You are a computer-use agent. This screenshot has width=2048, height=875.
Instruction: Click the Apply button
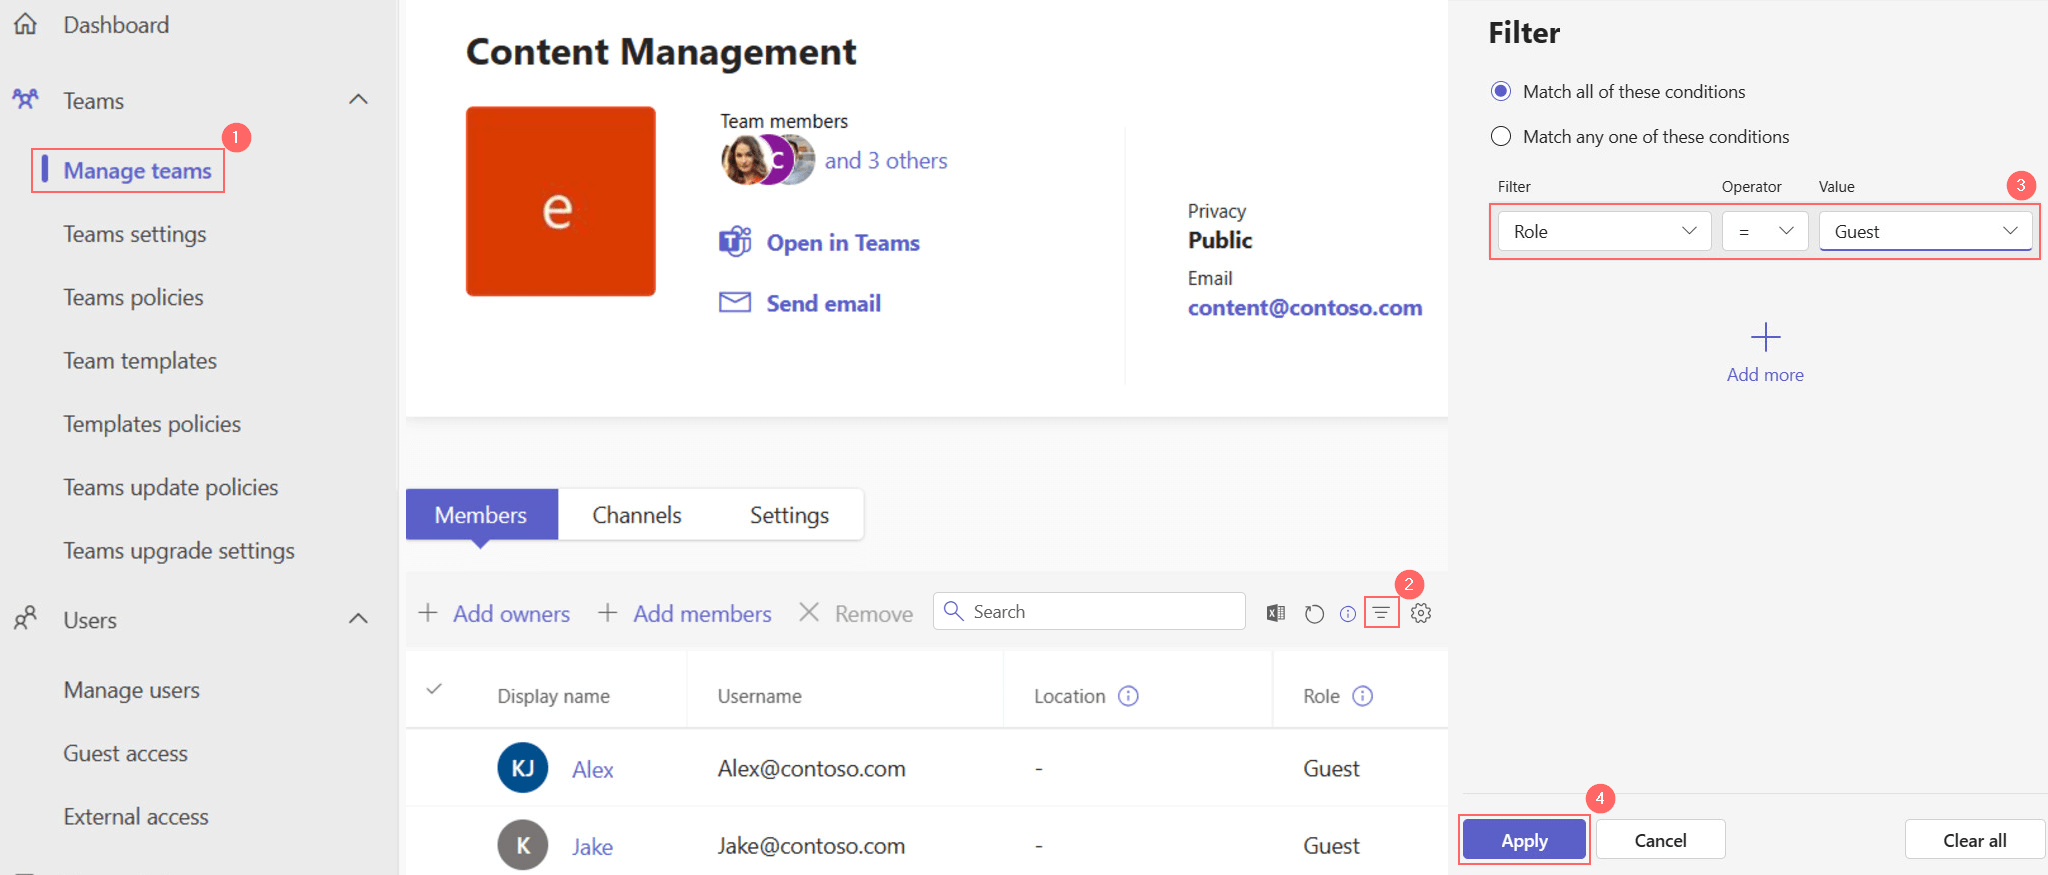point(1524,840)
